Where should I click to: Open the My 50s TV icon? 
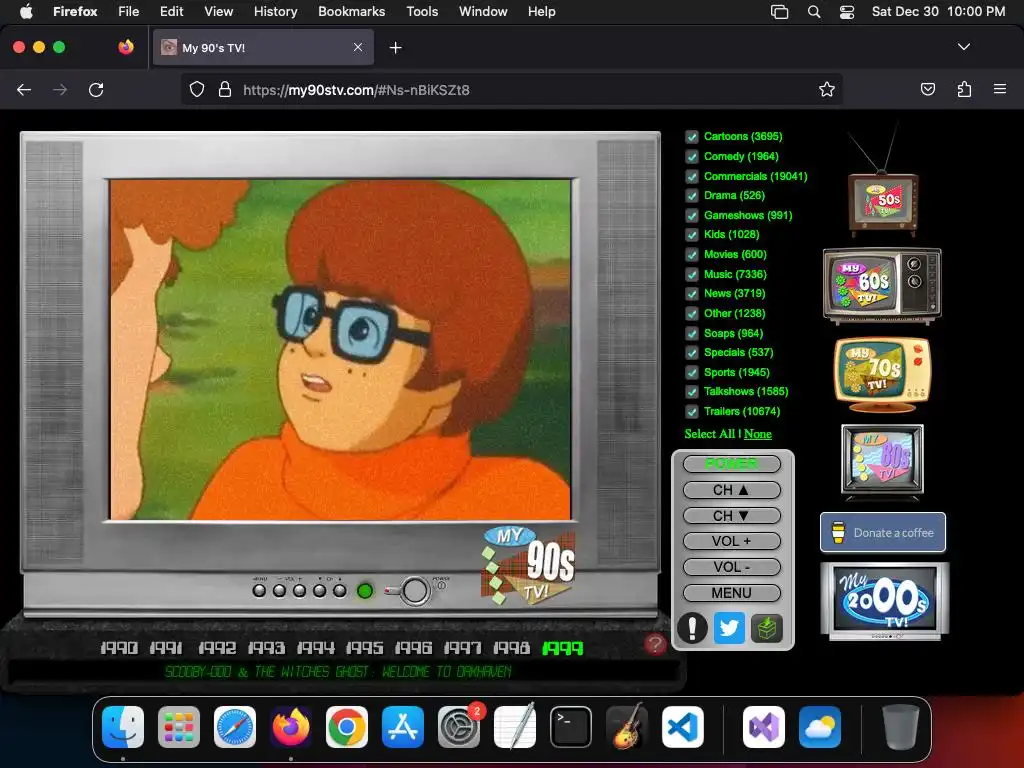(x=883, y=203)
